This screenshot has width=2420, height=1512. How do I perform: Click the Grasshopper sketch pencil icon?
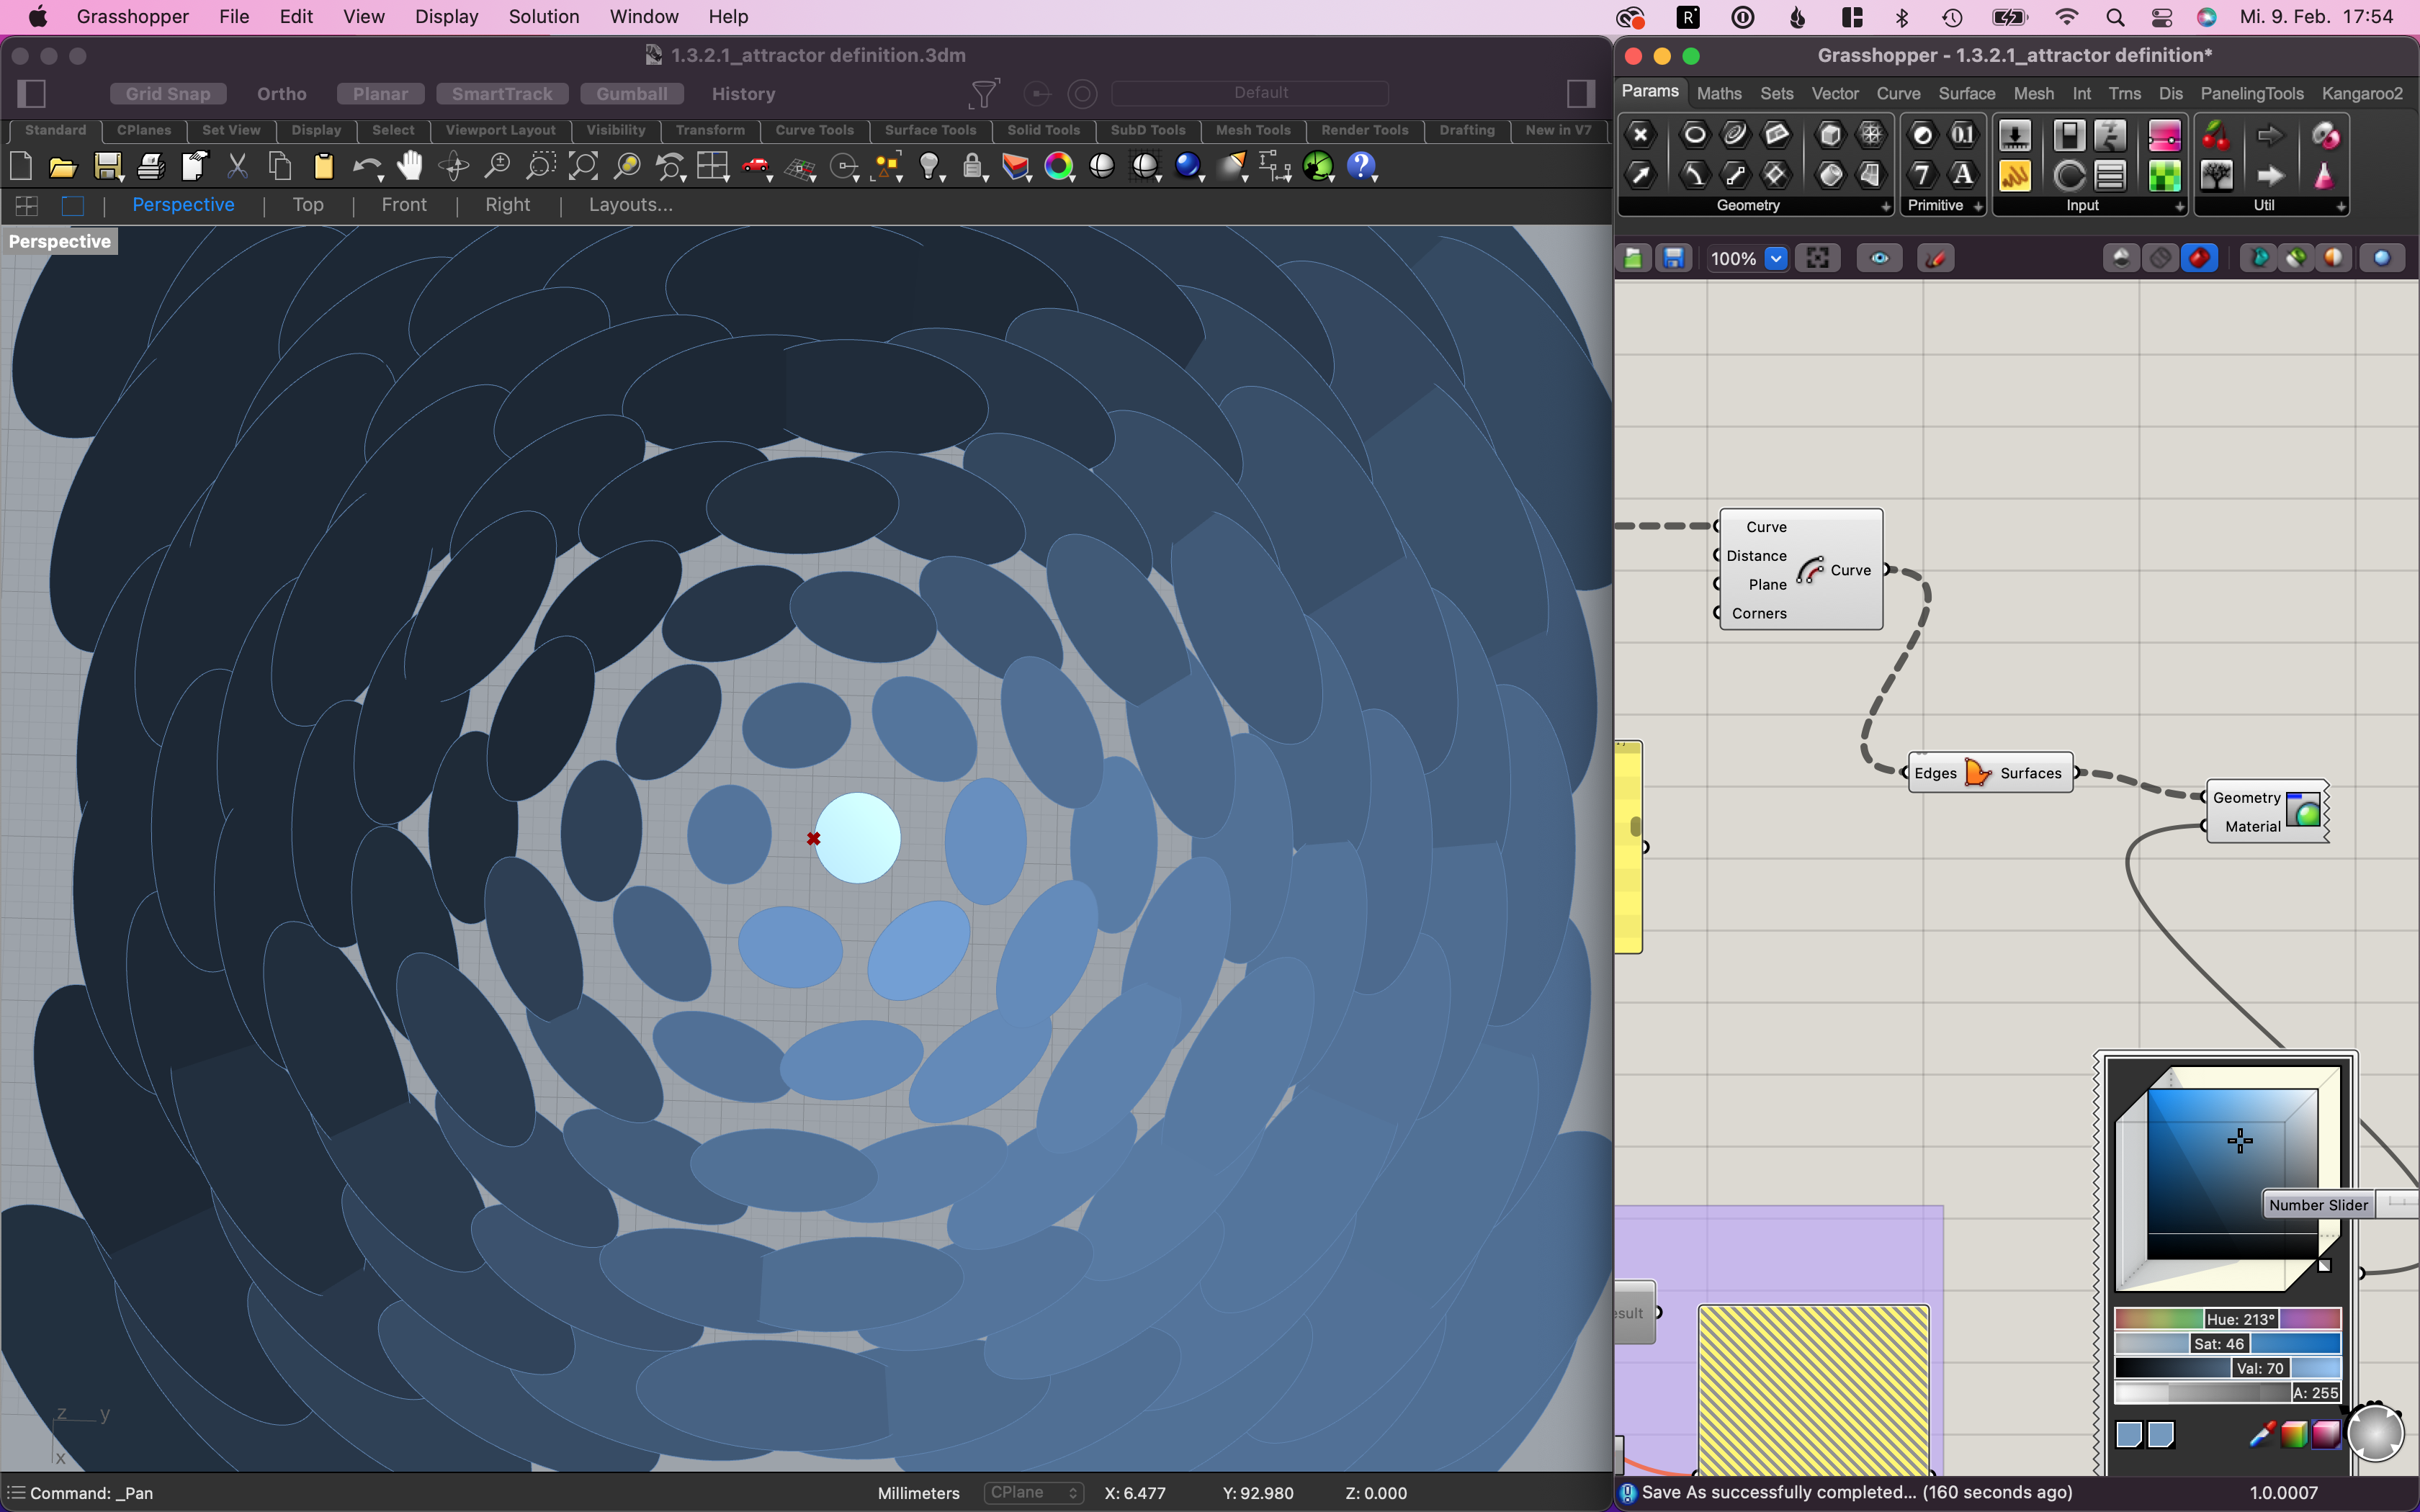click(x=1936, y=259)
